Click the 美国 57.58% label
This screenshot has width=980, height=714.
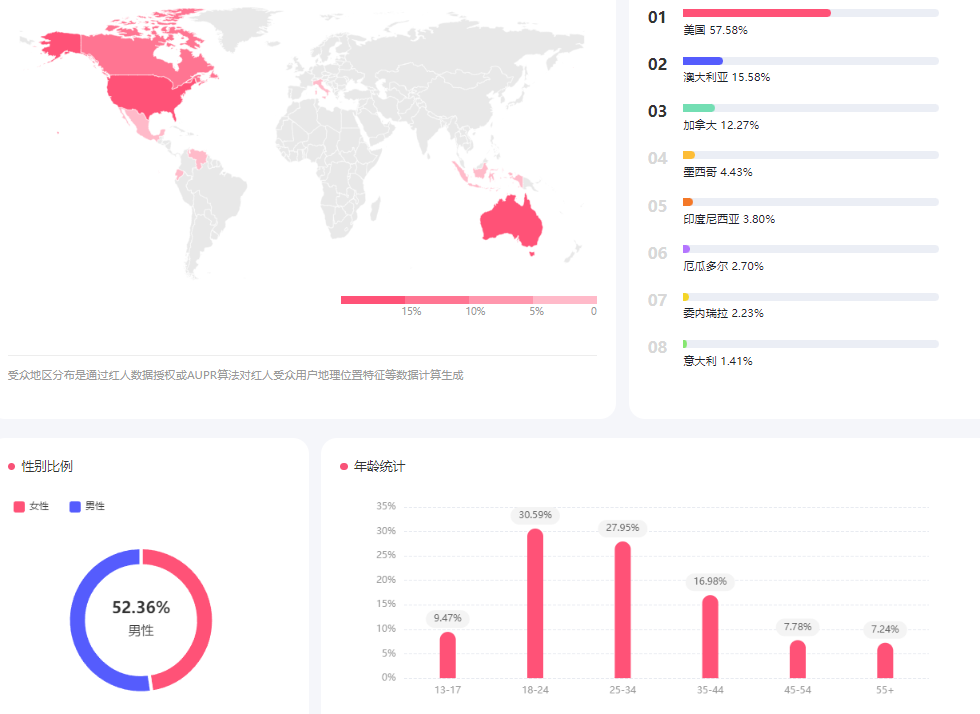[x=715, y=30]
